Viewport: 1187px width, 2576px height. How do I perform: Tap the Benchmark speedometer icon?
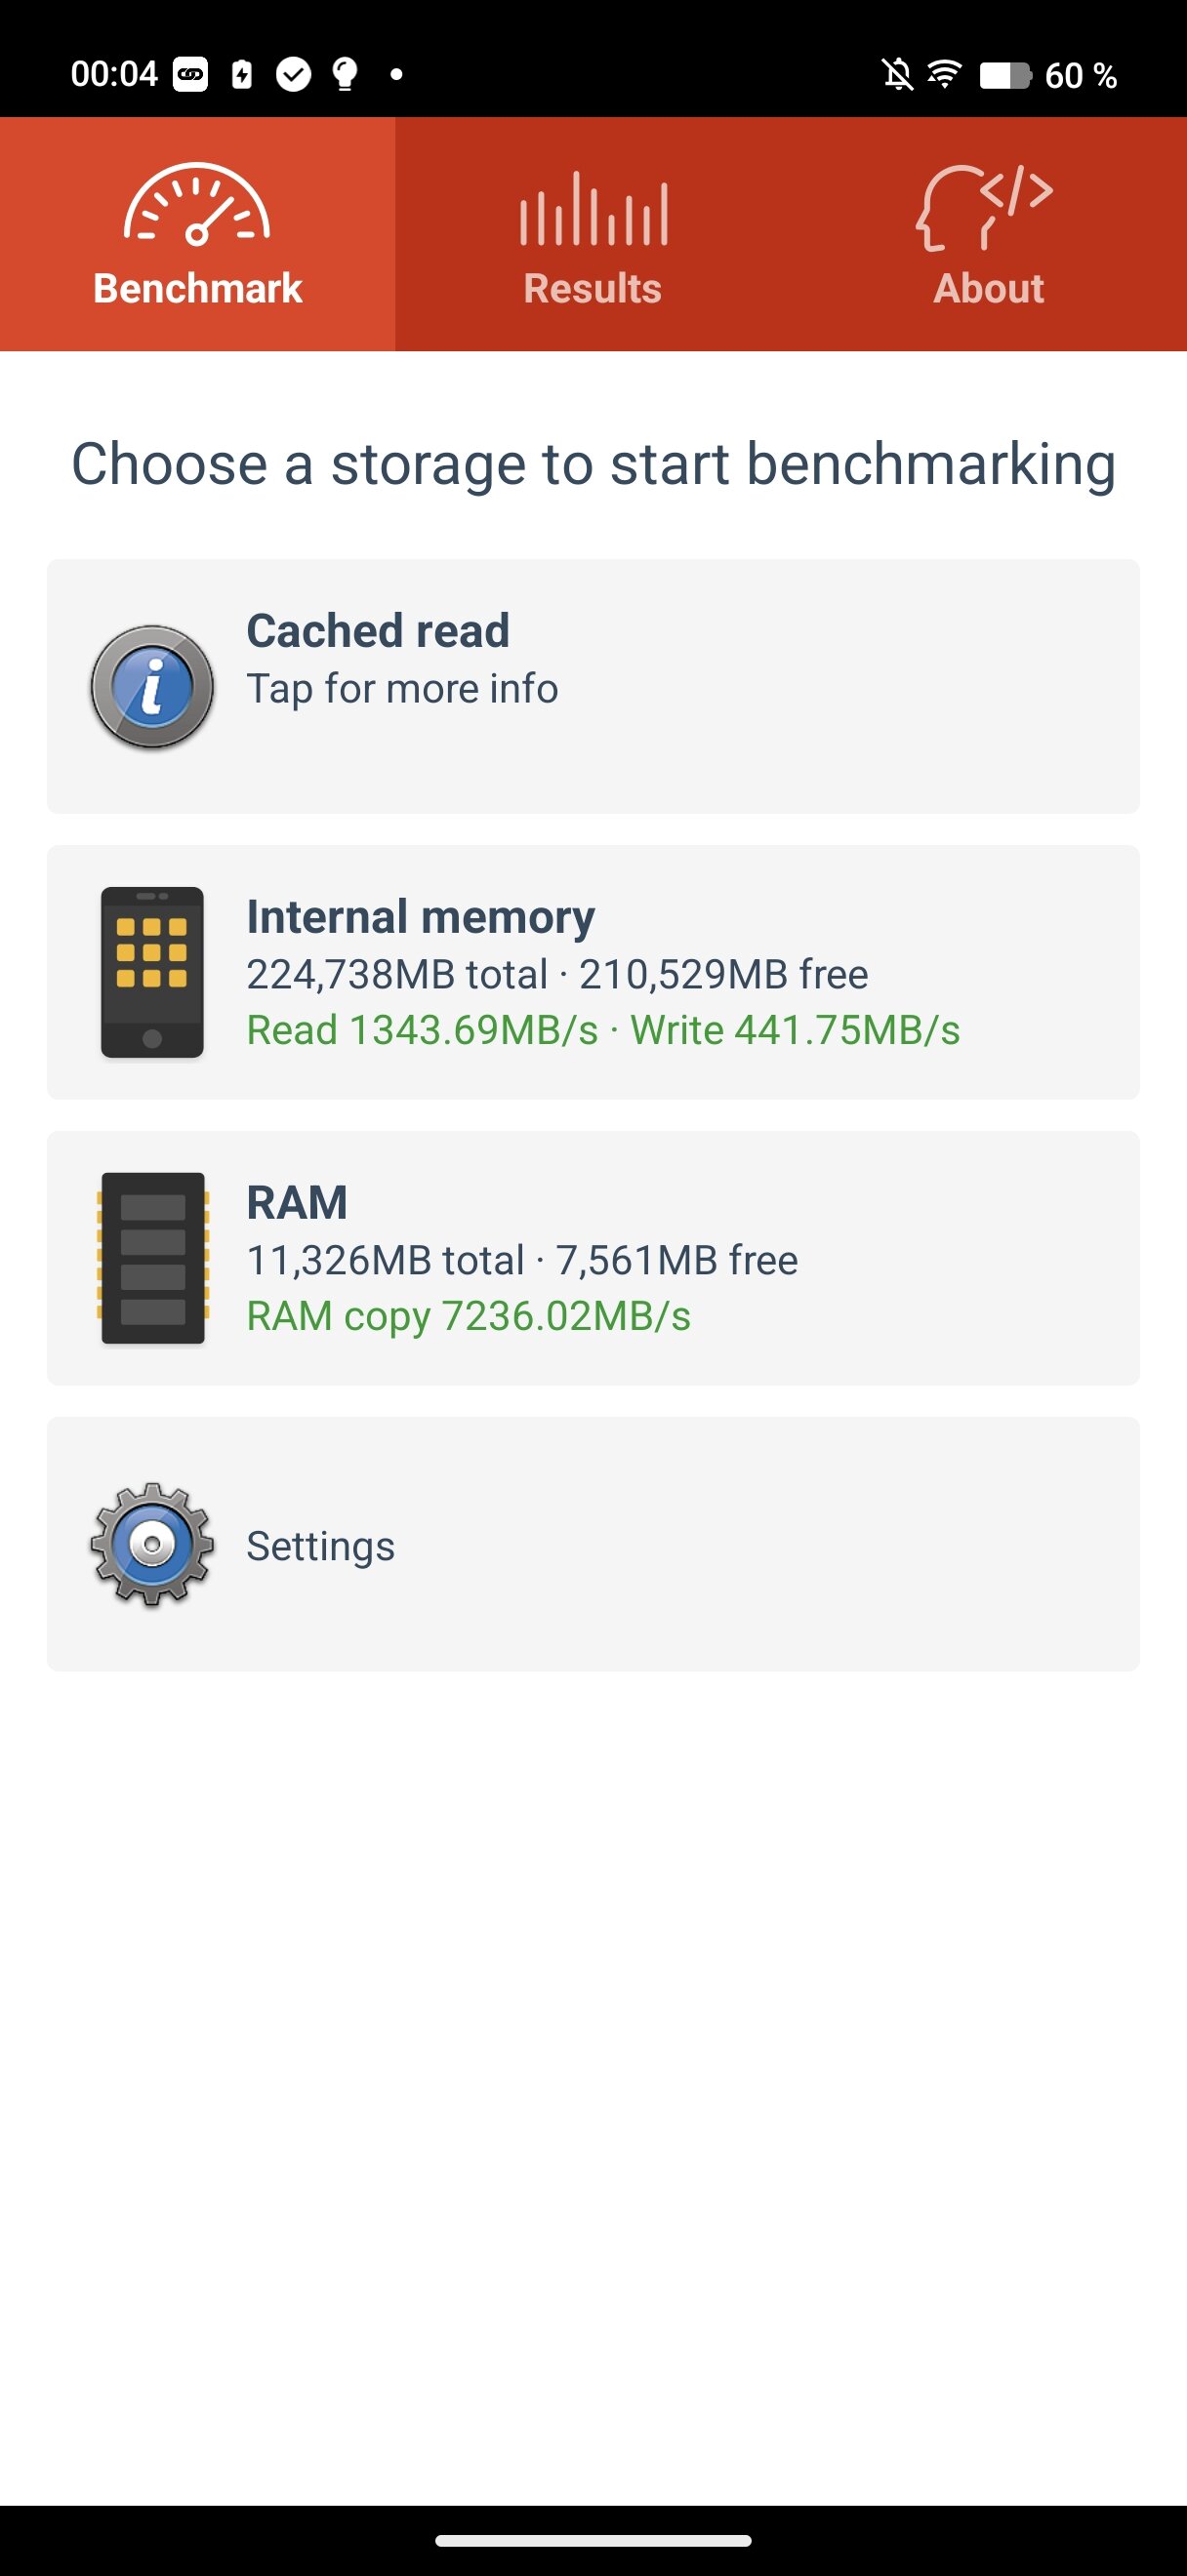pyautogui.click(x=197, y=205)
